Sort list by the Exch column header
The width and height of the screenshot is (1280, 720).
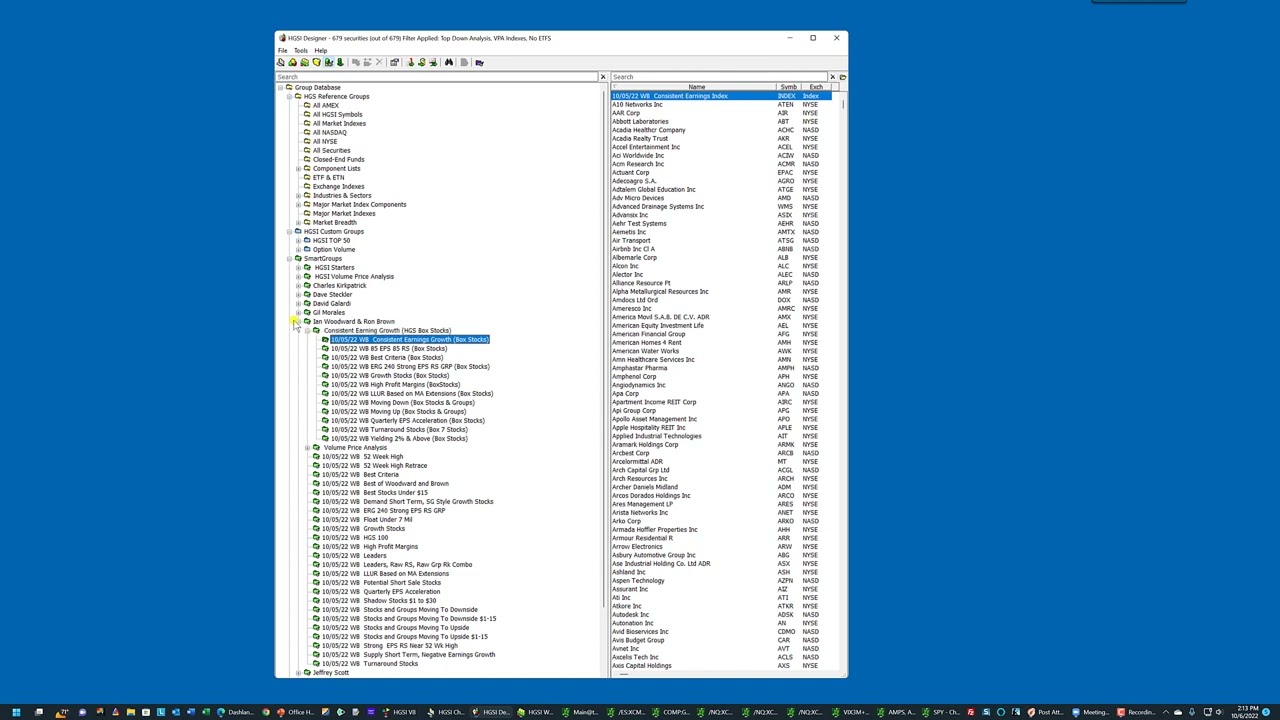tap(816, 87)
